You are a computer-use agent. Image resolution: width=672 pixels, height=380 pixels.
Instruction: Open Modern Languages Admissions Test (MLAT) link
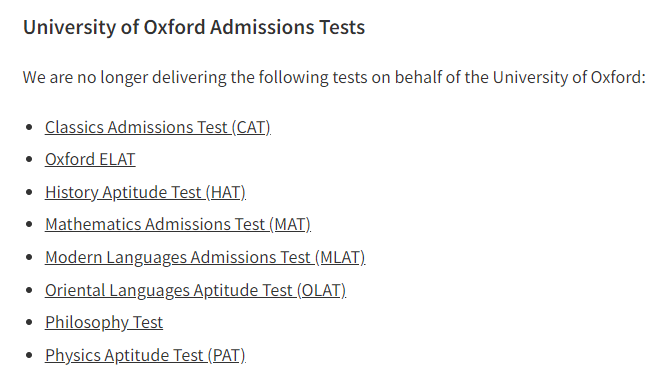click(205, 257)
